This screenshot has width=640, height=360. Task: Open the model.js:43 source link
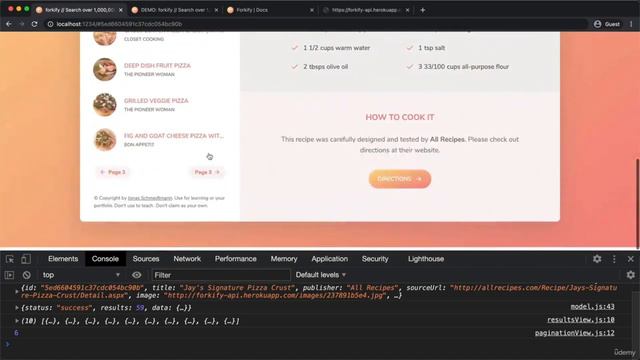pyautogui.click(x=592, y=307)
